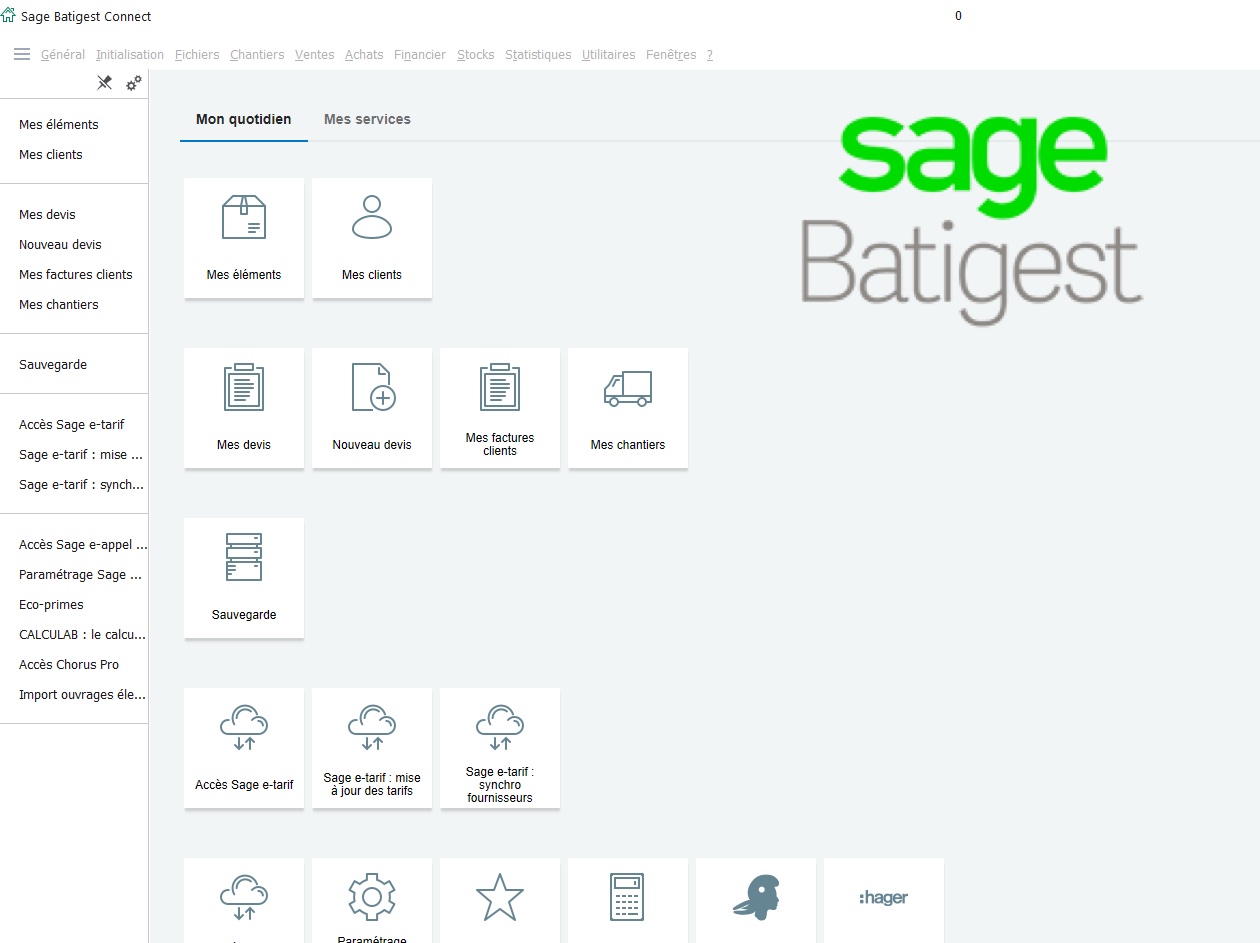Open Sage e-tarif mise à jour des tarifs tile

372,748
